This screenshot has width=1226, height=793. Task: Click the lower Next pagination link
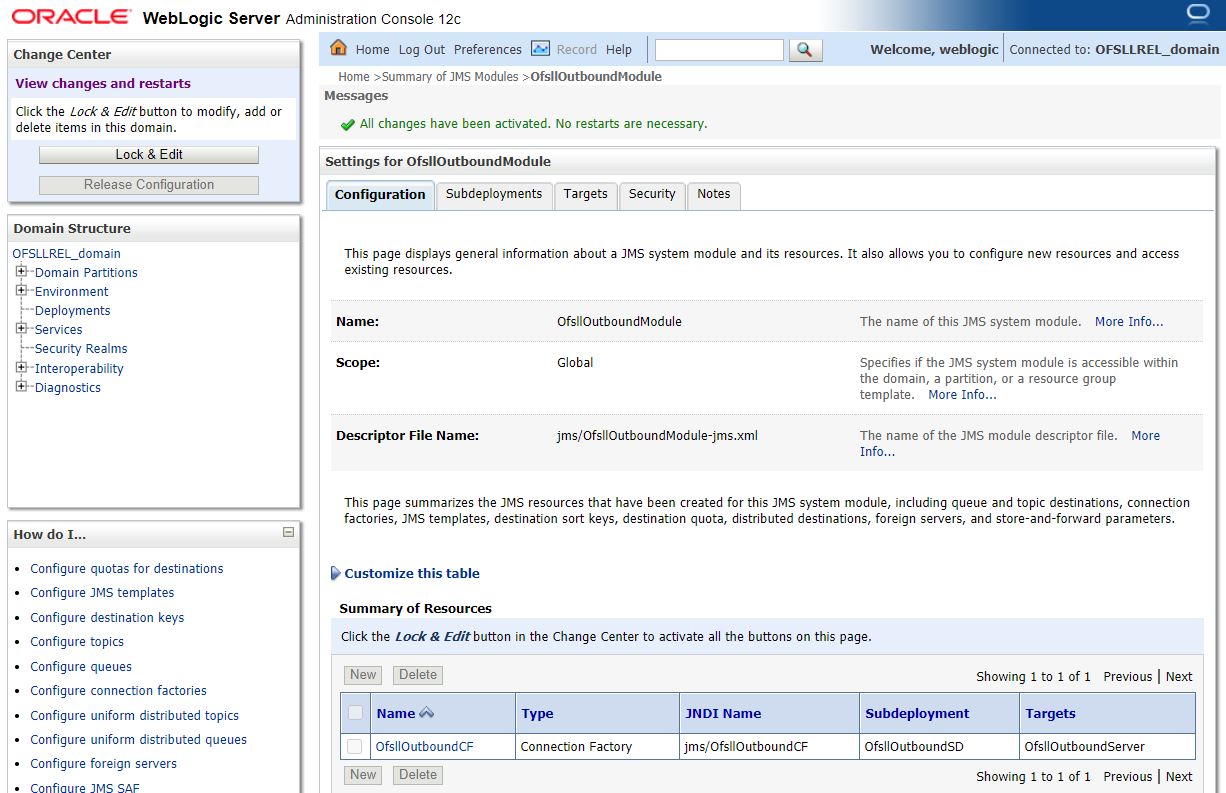1179,776
